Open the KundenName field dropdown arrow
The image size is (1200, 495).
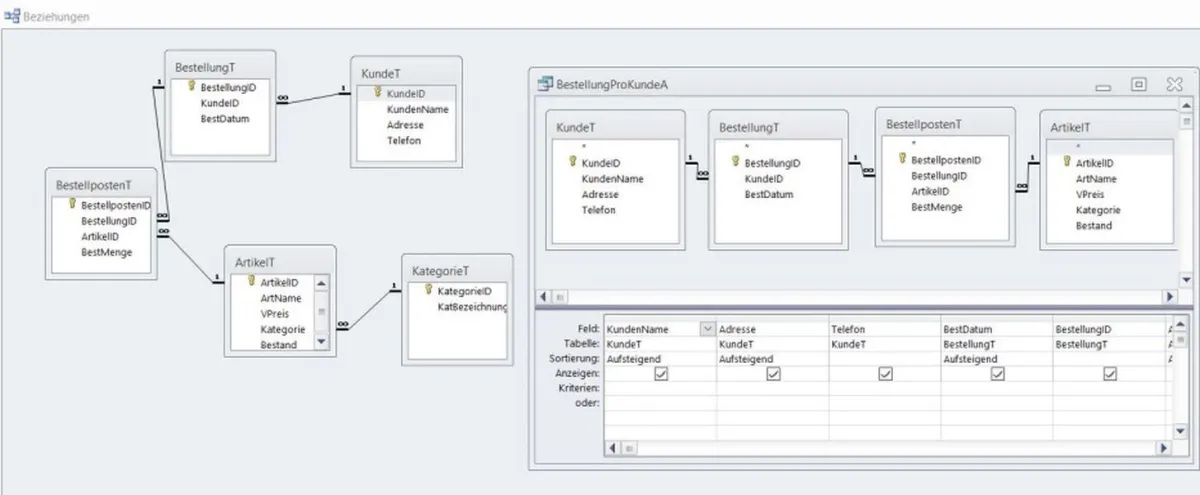click(708, 328)
